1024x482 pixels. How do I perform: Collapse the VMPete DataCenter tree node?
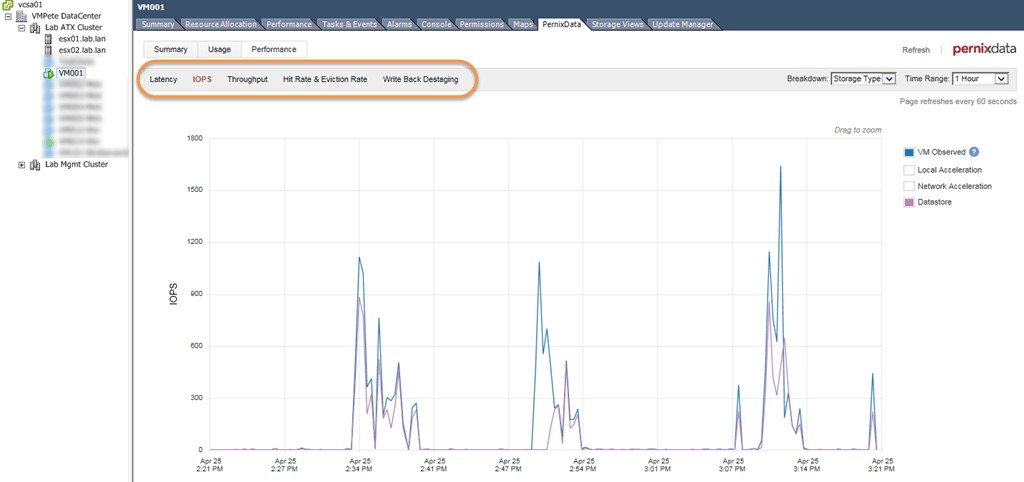point(8,16)
